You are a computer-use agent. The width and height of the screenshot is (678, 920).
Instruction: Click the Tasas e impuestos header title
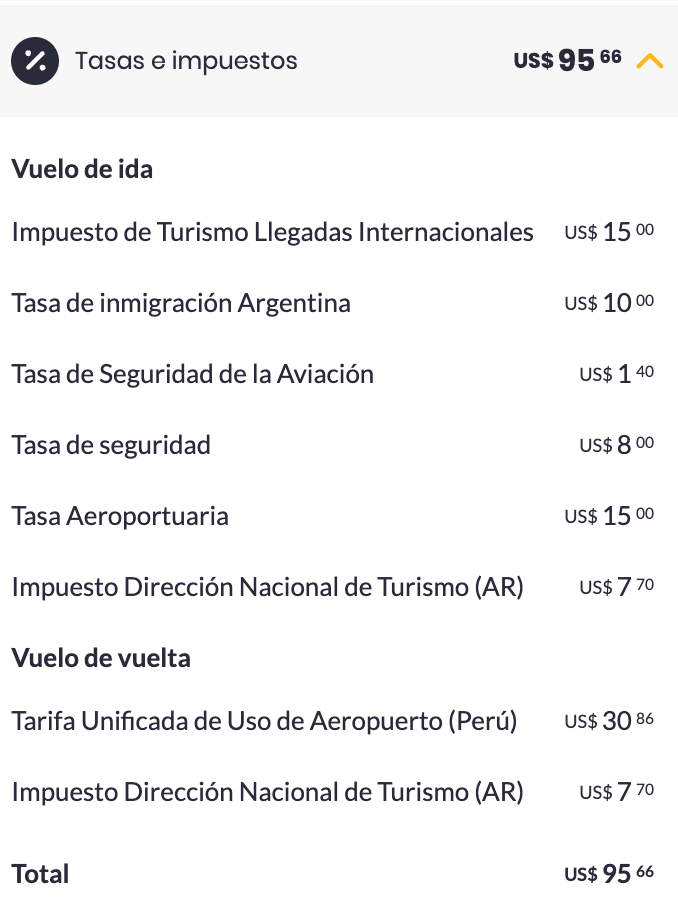[x=186, y=61]
